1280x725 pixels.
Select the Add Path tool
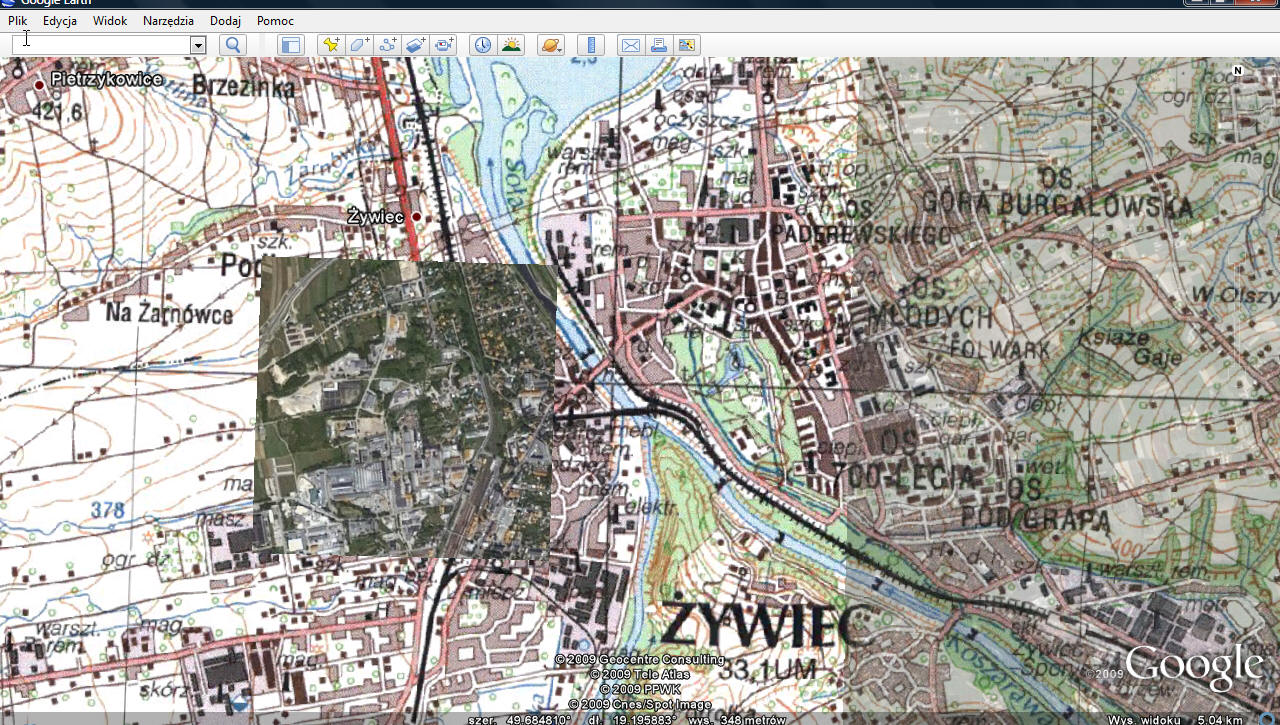(388, 45)
